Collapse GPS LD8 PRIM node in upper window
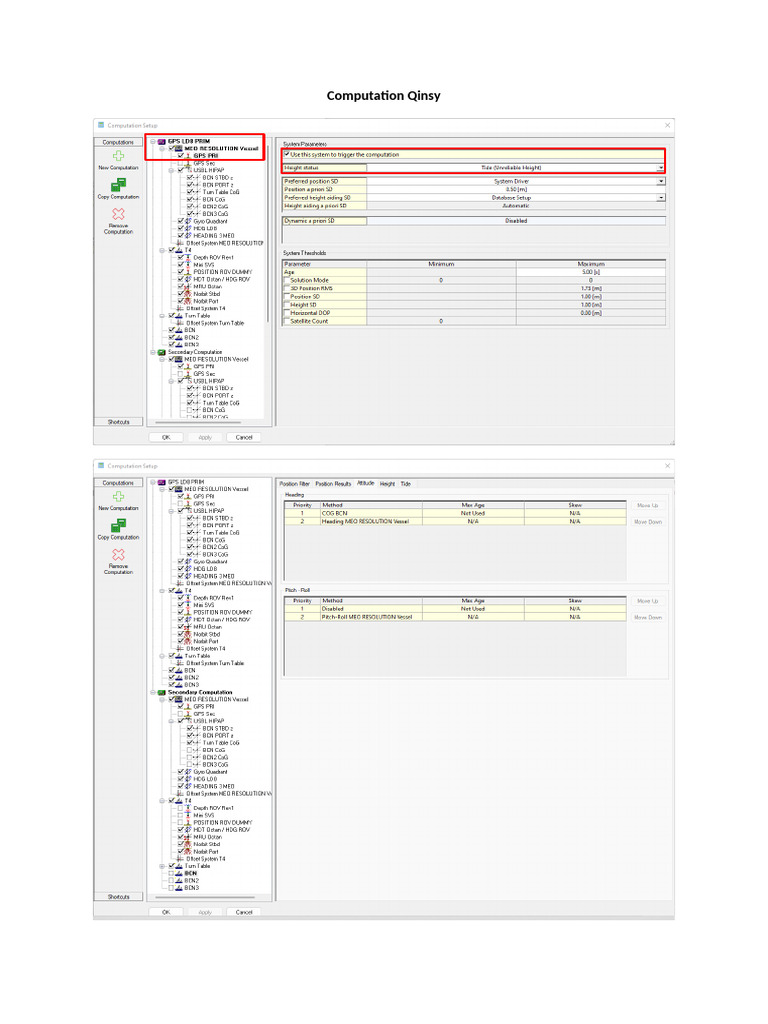The image size is (768, 1024). pyautogui.click(x=153, y=141)
